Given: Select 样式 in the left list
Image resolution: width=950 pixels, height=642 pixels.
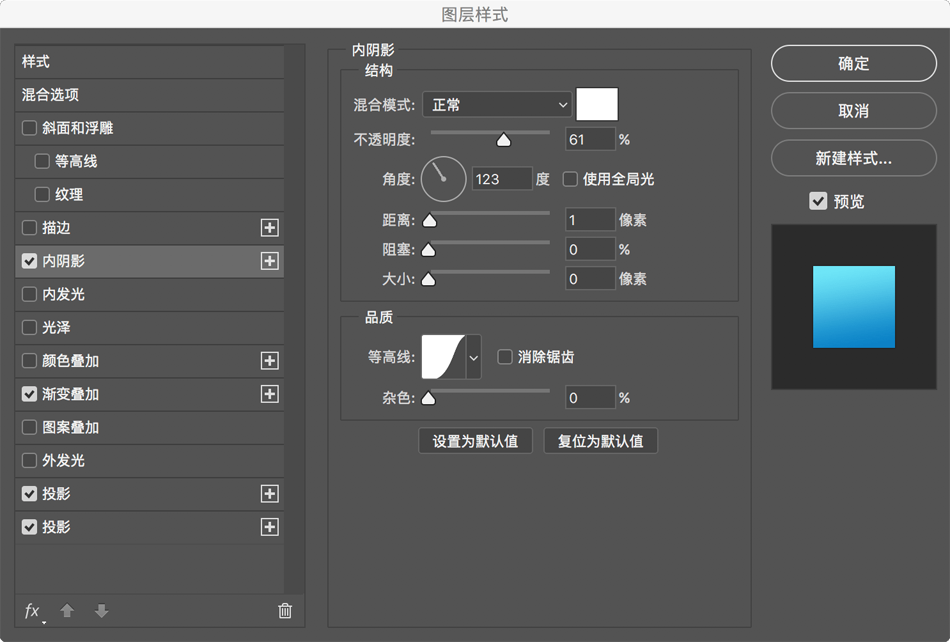Looking at the screenshot, I should [x=150, y=62].
